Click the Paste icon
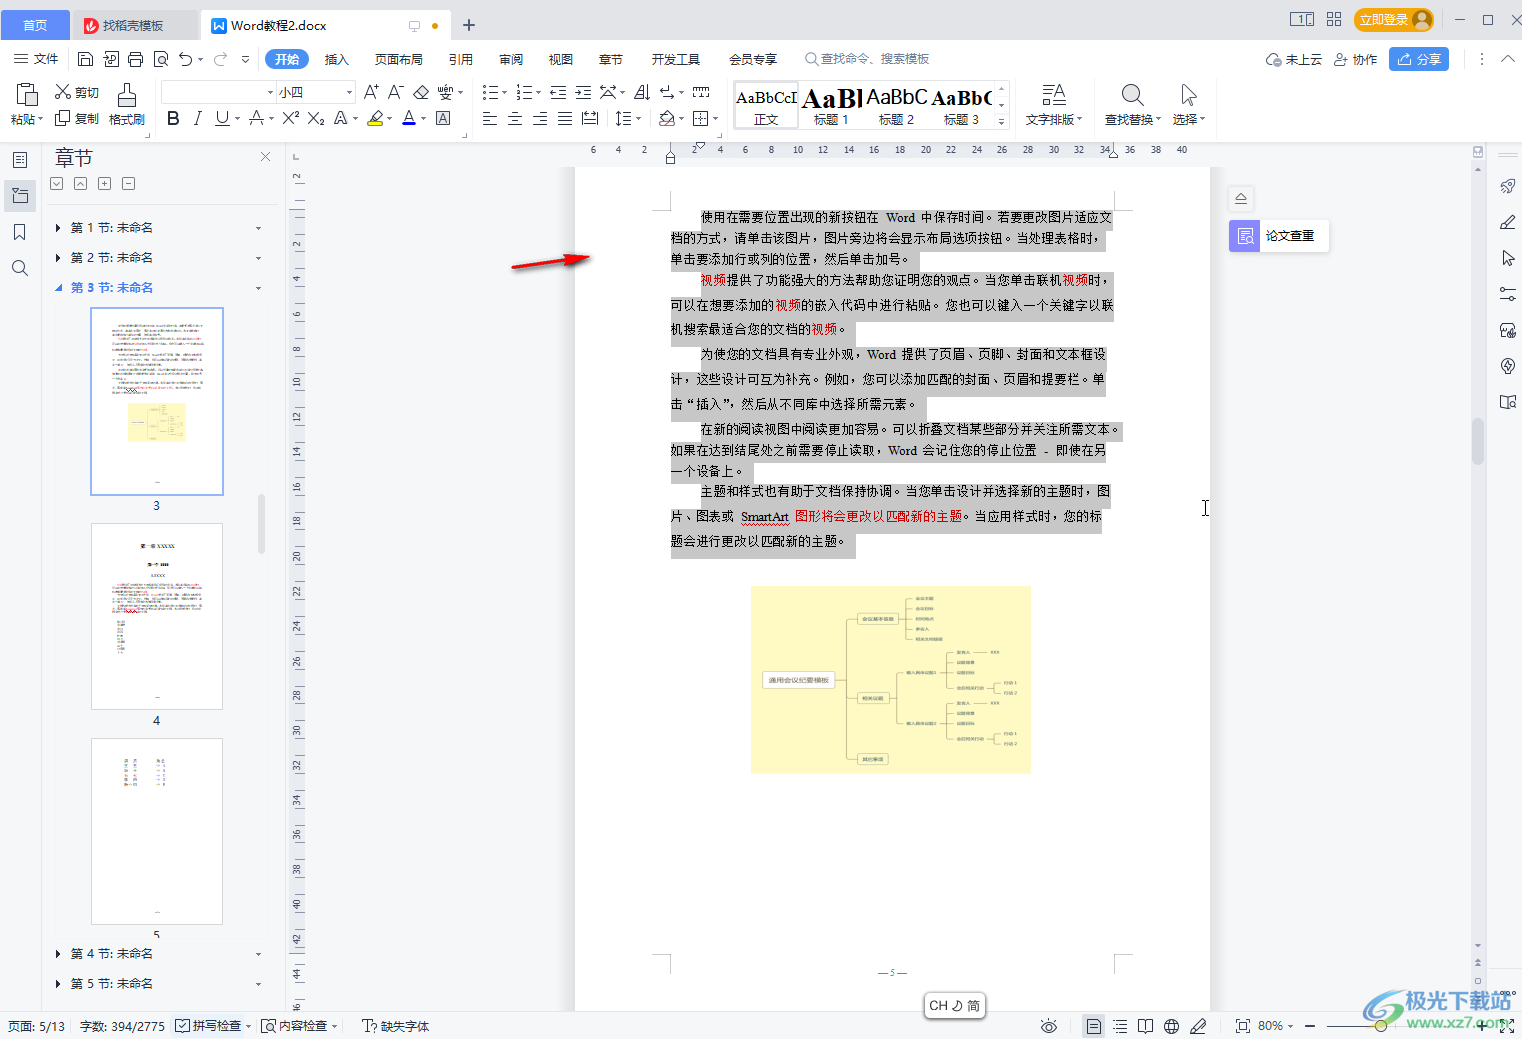The width and height of the screenshot is (1522, 1039). [27, 95]
